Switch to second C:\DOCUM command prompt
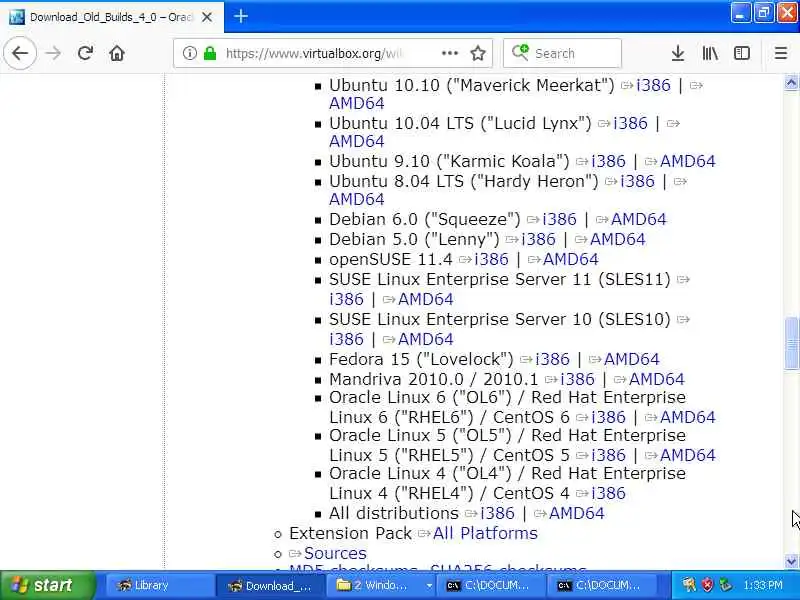 (601, 586)
